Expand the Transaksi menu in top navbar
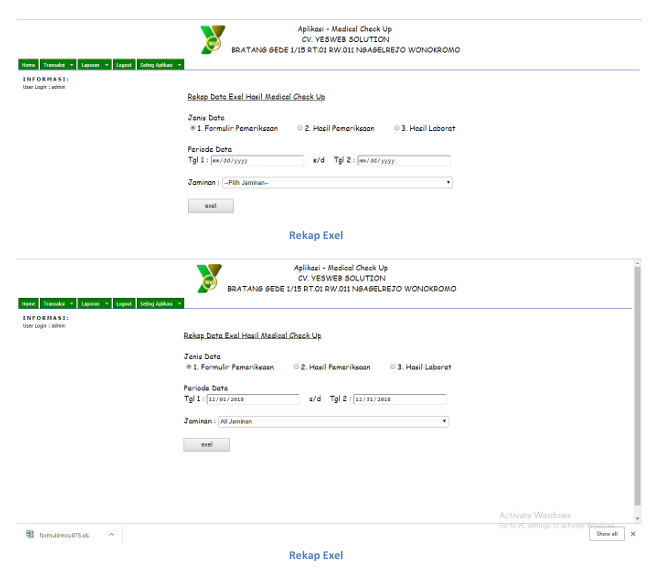Viewport: 658px width, 578px height. 58,65
